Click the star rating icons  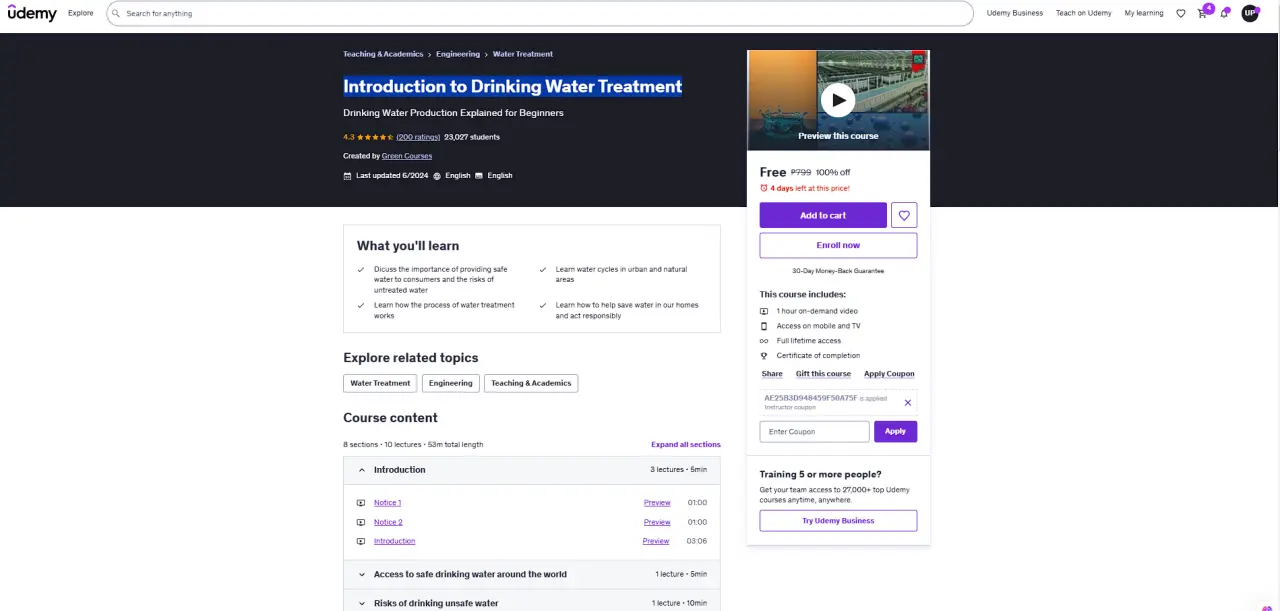coord(375,137)
